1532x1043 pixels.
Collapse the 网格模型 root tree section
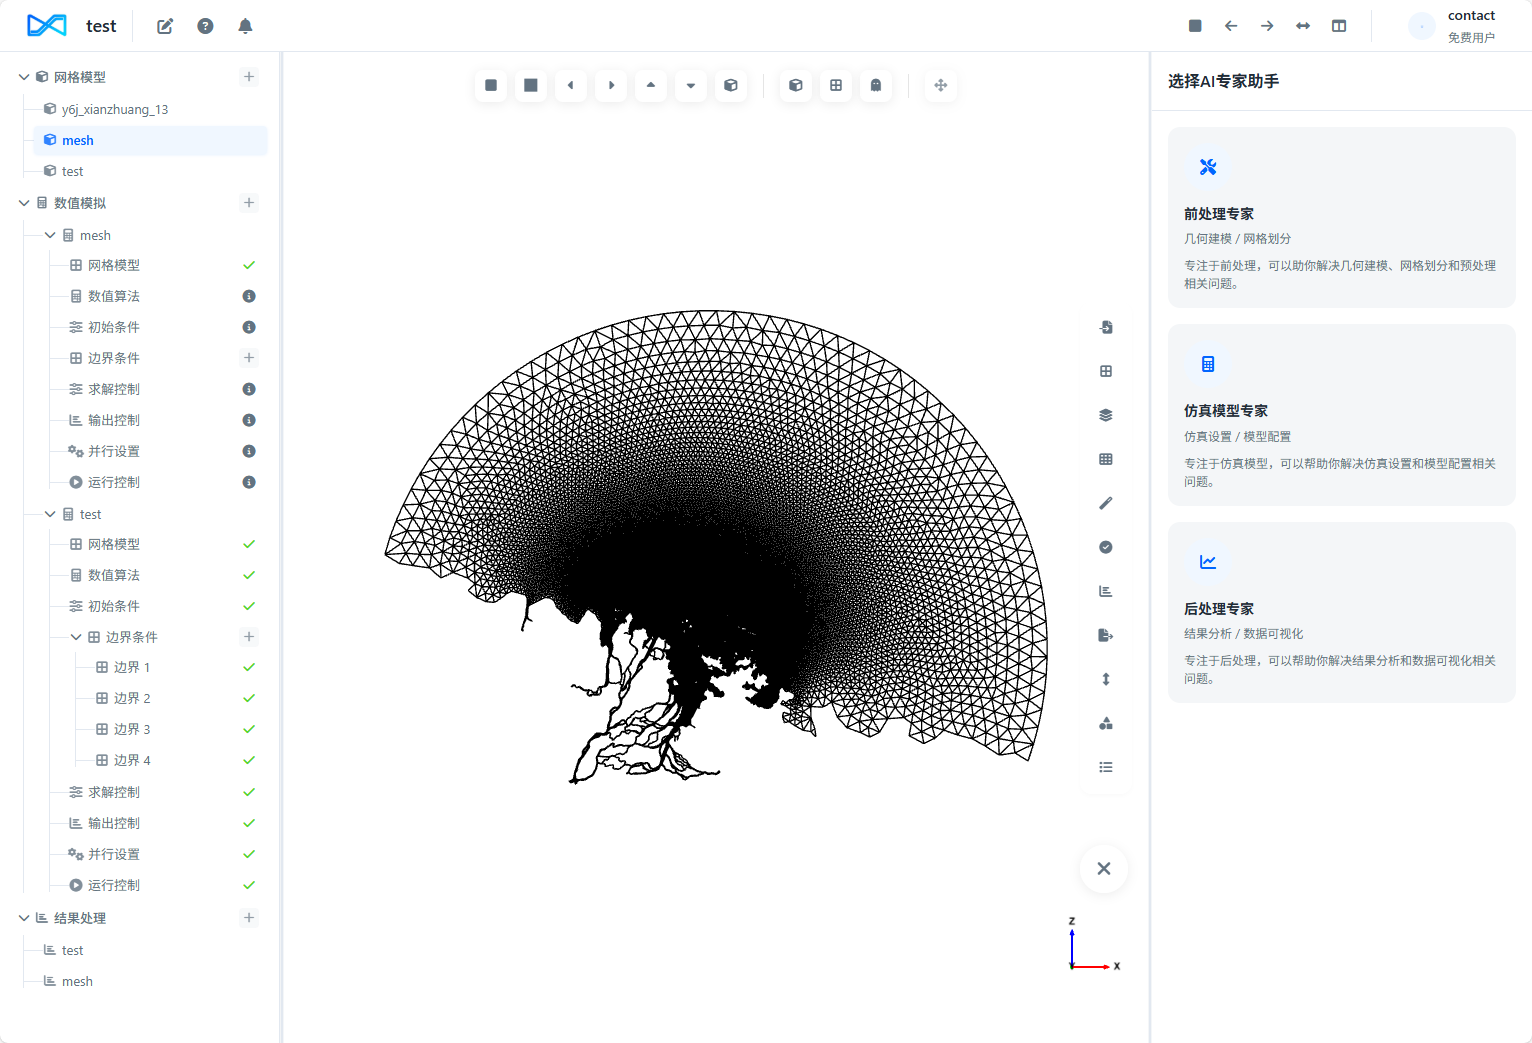24,77
